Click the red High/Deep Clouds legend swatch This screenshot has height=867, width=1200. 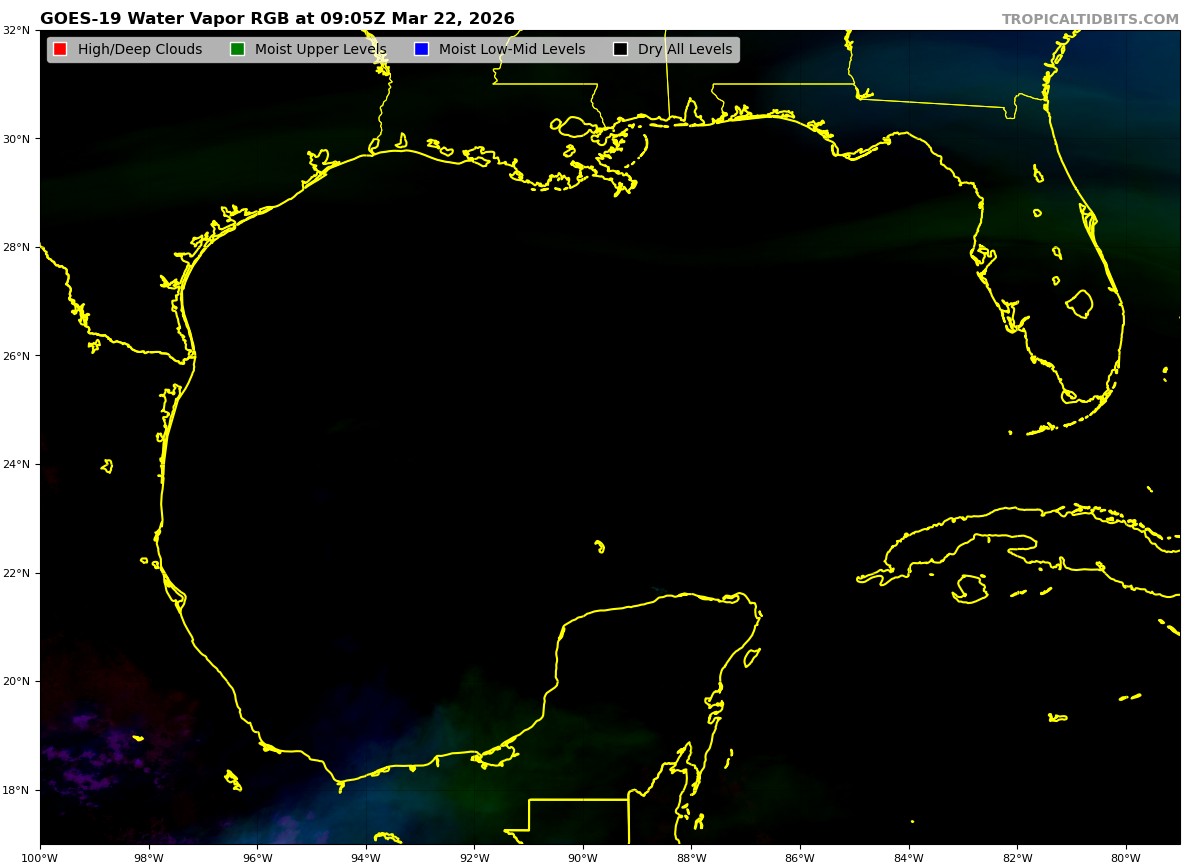pos(60,50)
